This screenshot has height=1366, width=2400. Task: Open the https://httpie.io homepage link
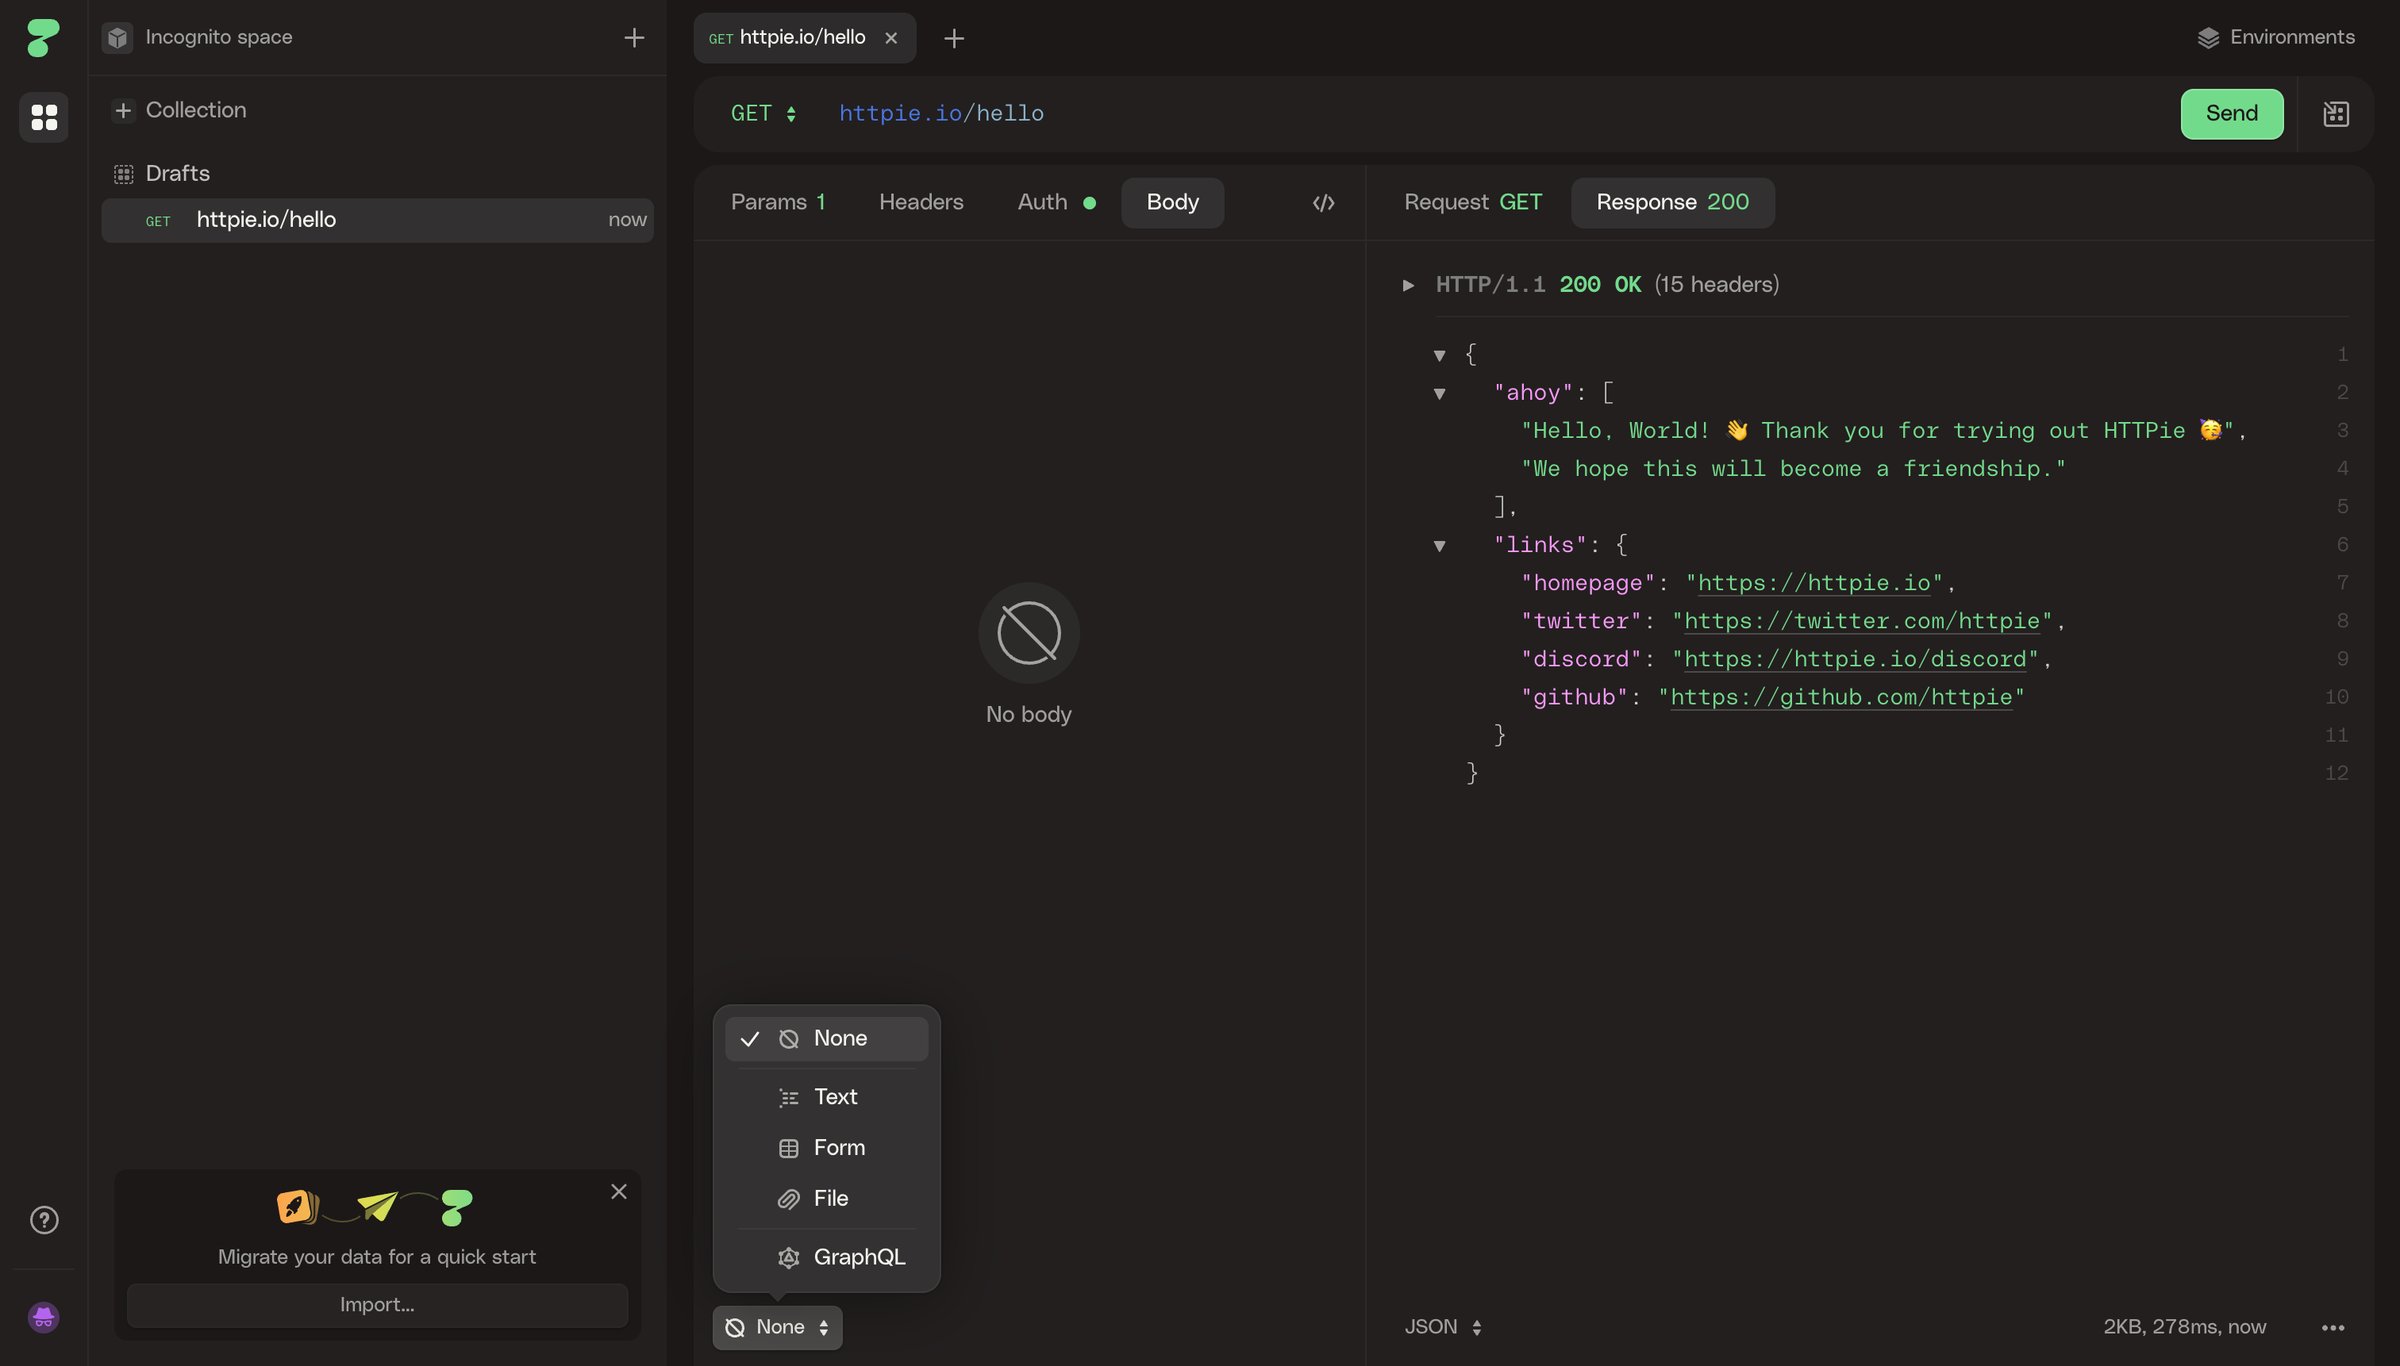pyautogui.click(x=1813, y=583)
